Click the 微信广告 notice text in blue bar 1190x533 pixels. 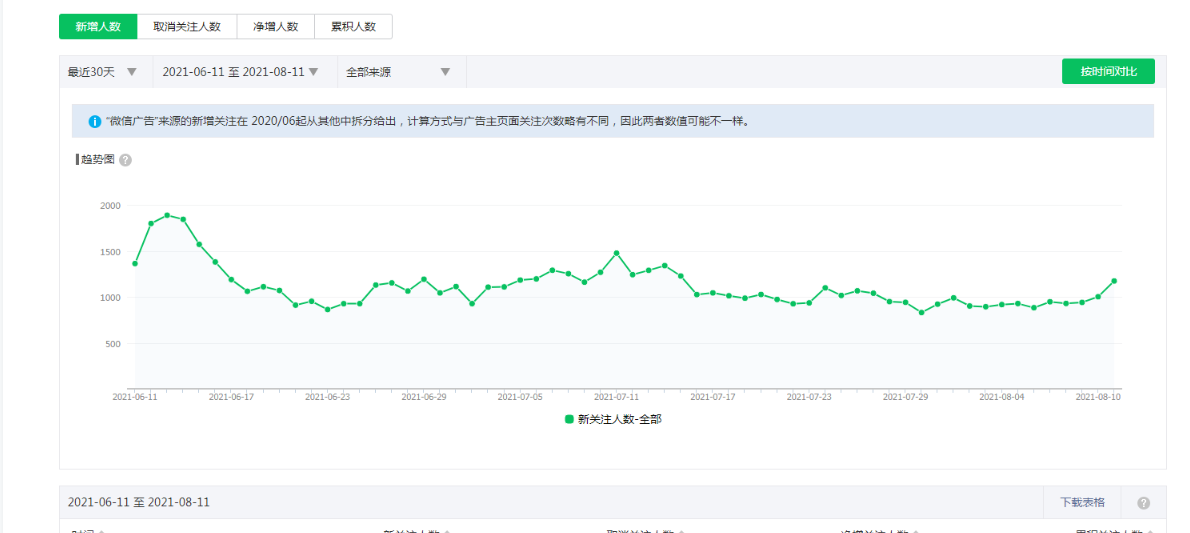[x=430, y=121]
